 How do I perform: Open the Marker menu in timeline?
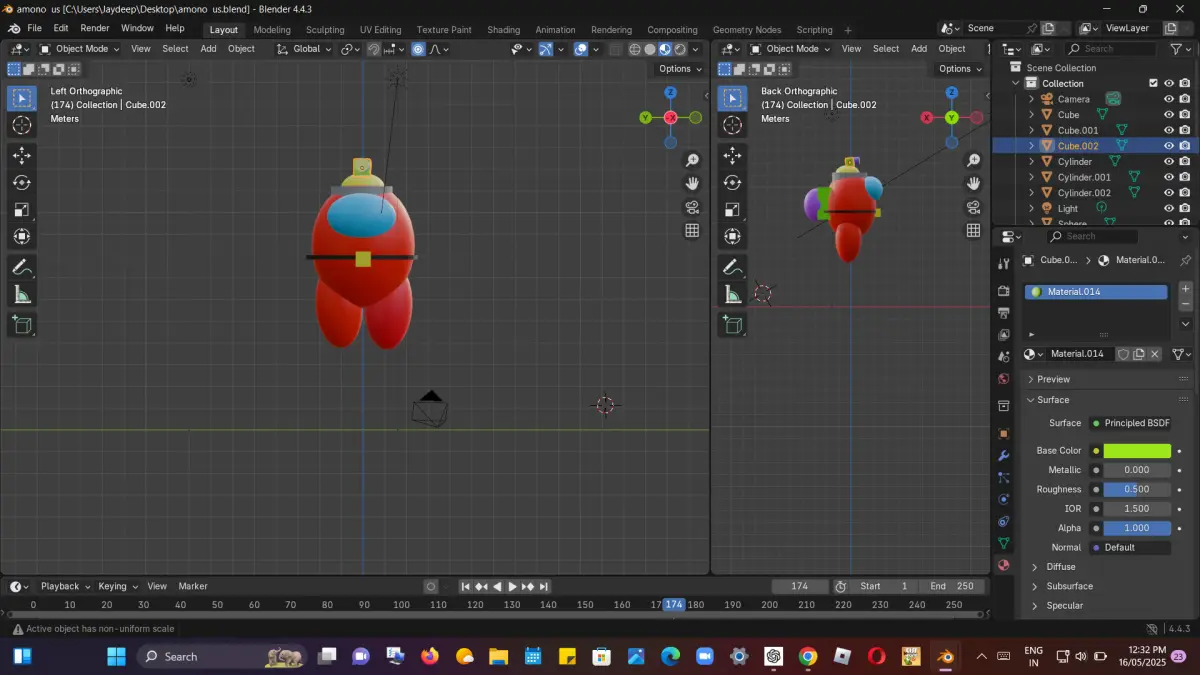tap(193, 586)
